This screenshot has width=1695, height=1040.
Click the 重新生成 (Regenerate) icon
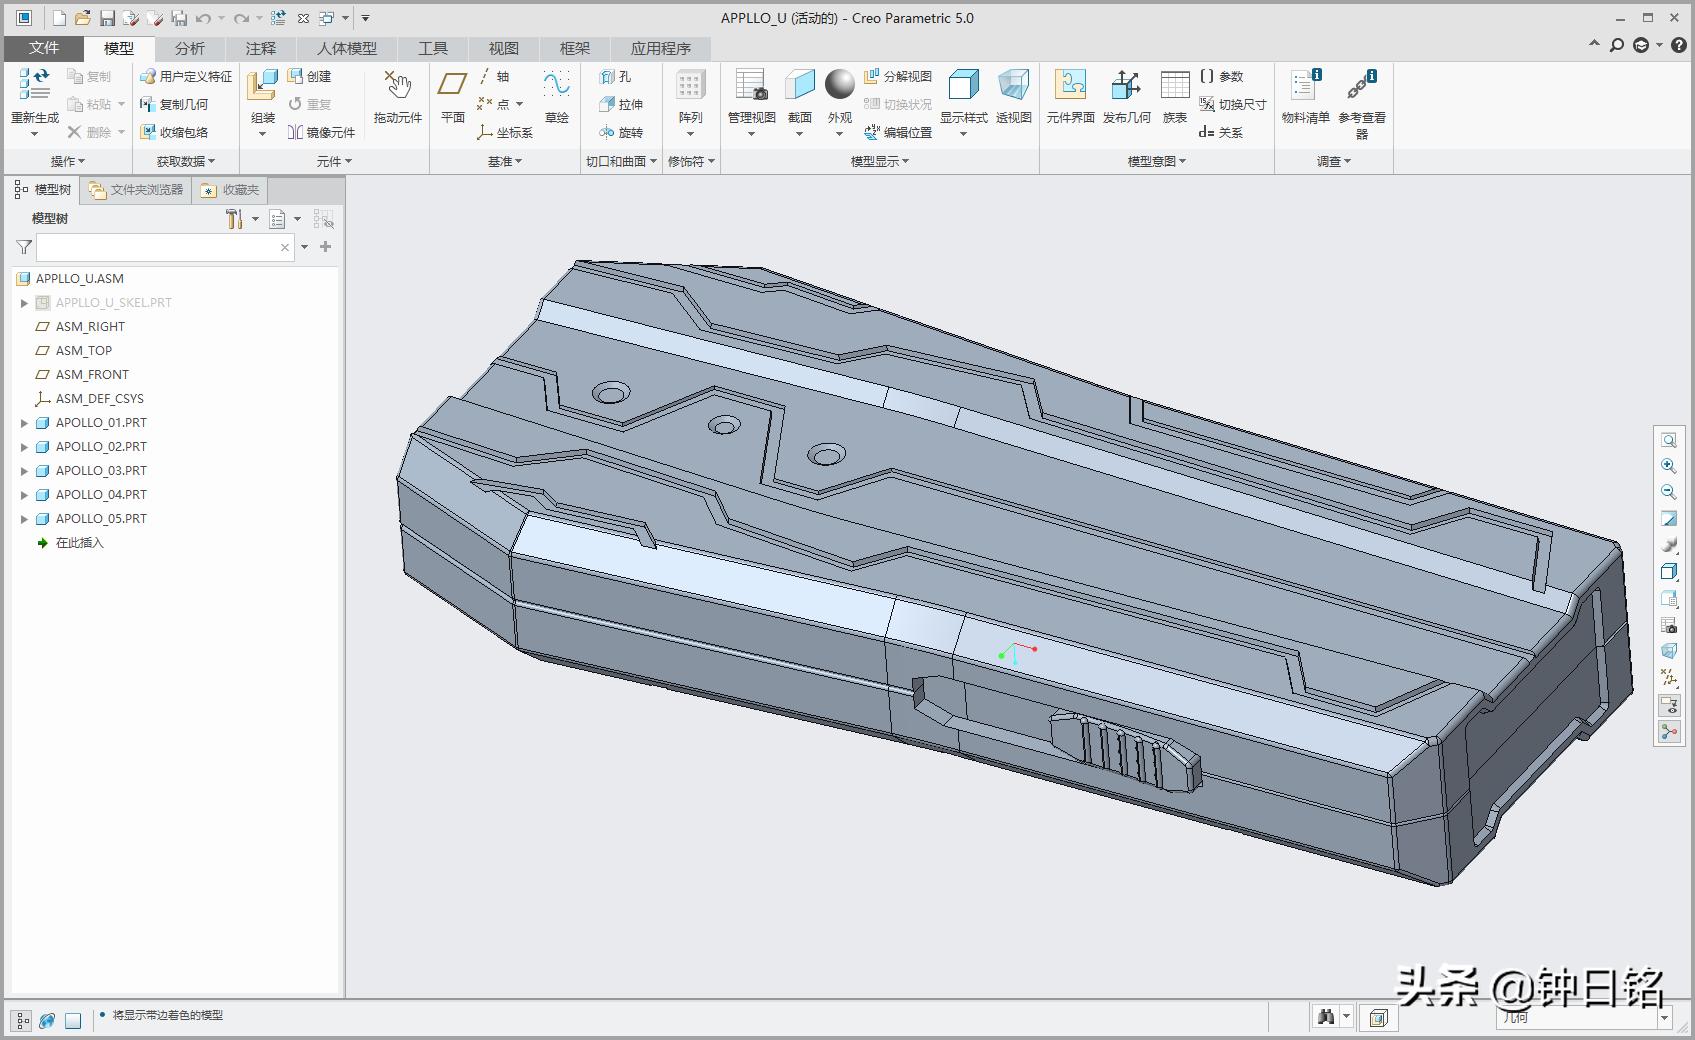point(35,86)
